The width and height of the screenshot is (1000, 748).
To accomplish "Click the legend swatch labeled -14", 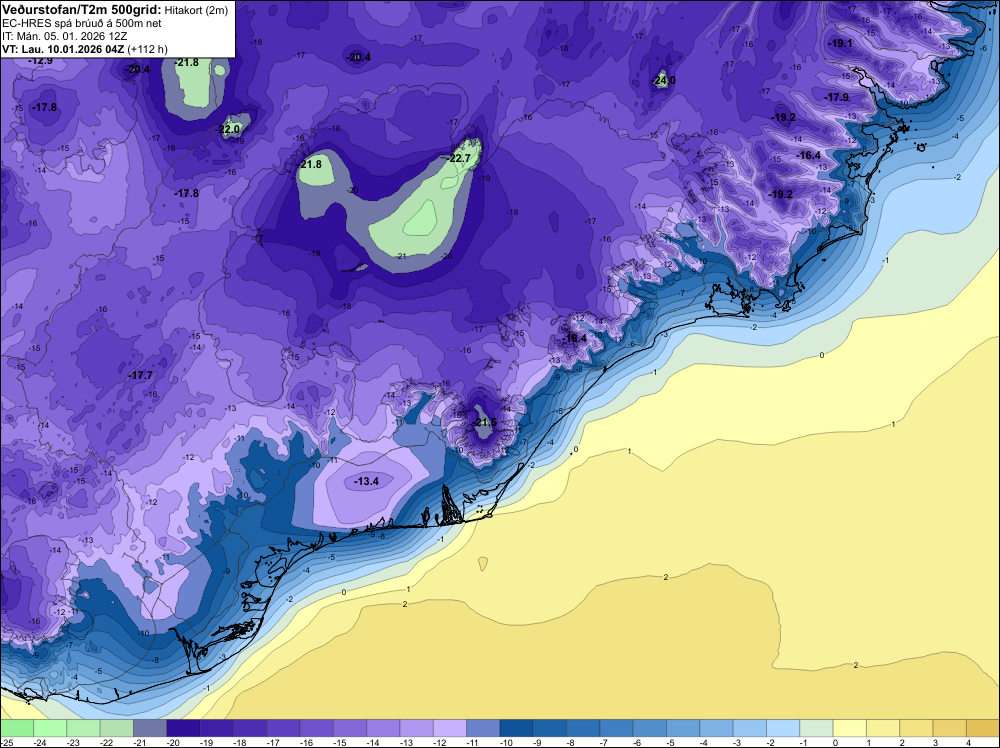I will click(383, 728).
